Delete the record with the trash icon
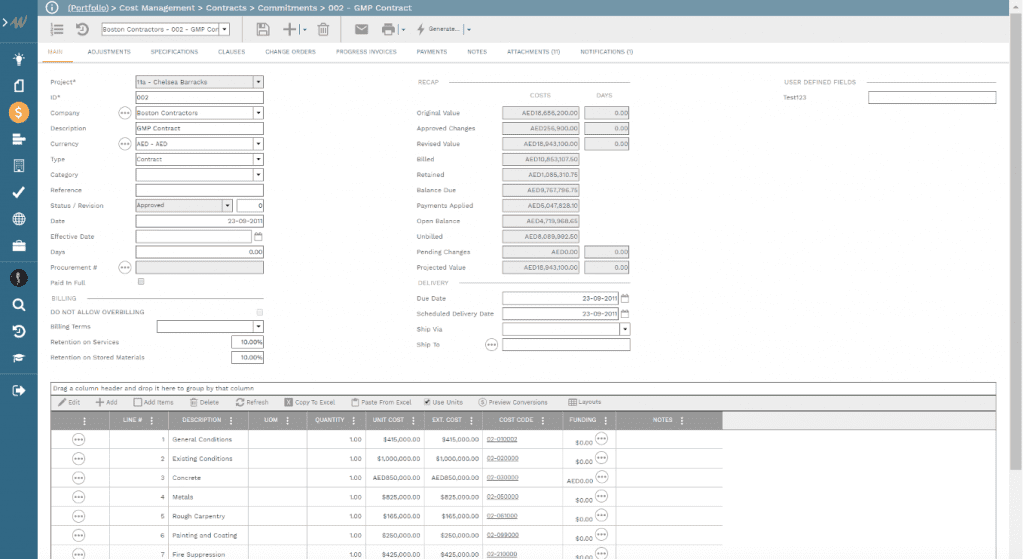 323,29
